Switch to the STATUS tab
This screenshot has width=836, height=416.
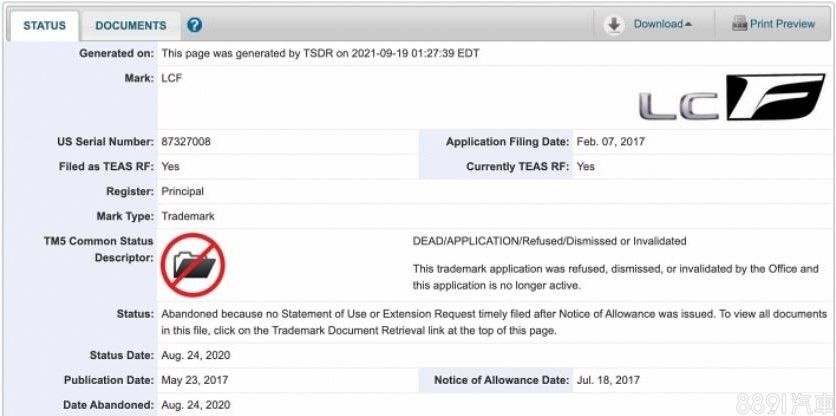44,25
